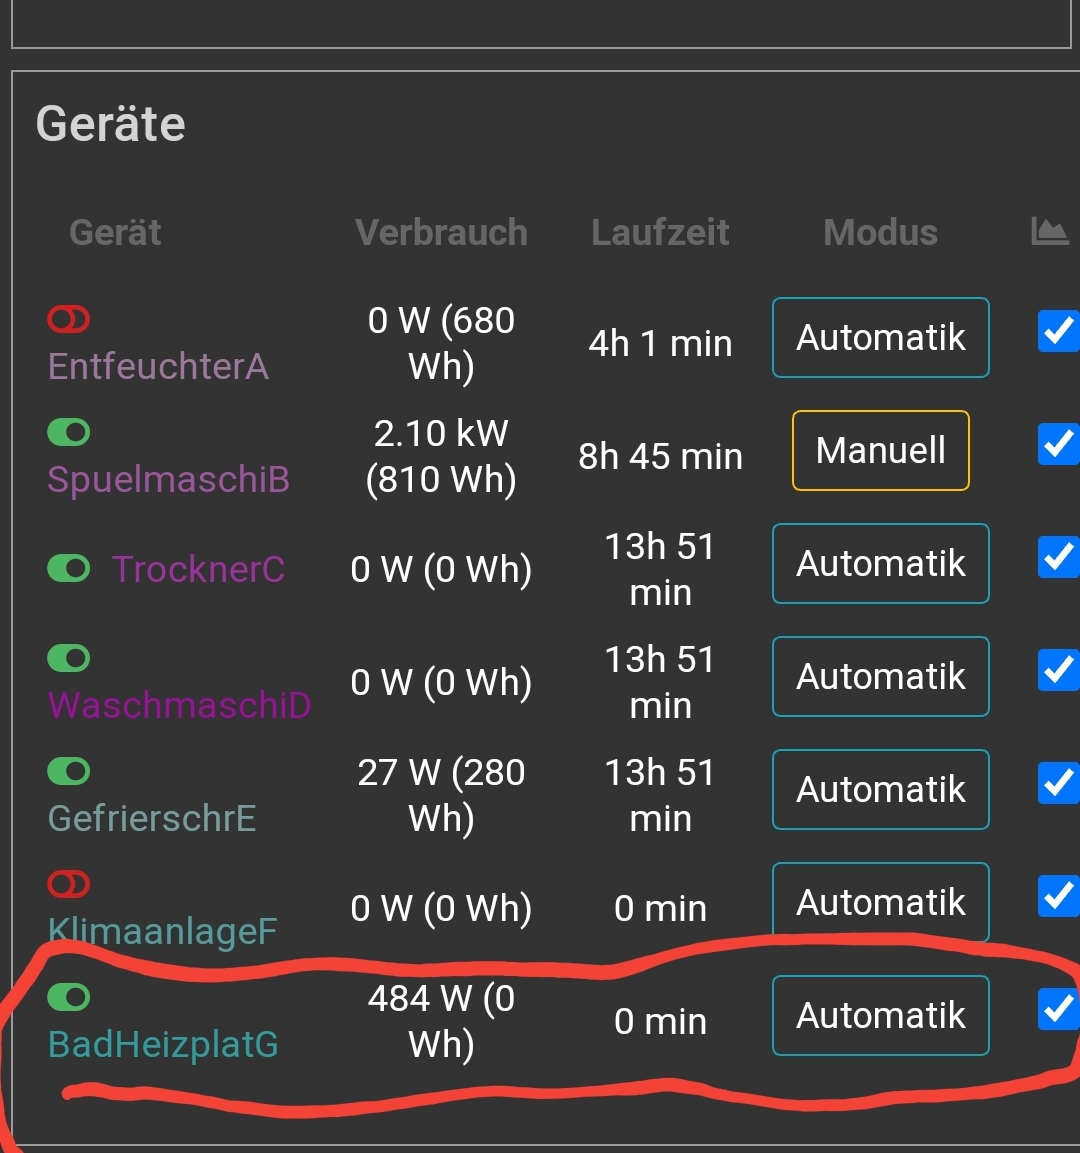Open the WaschmaschiD device name link
Image resolution: width=1080 pixels, height=1153 pixels.
pos(179,705)
